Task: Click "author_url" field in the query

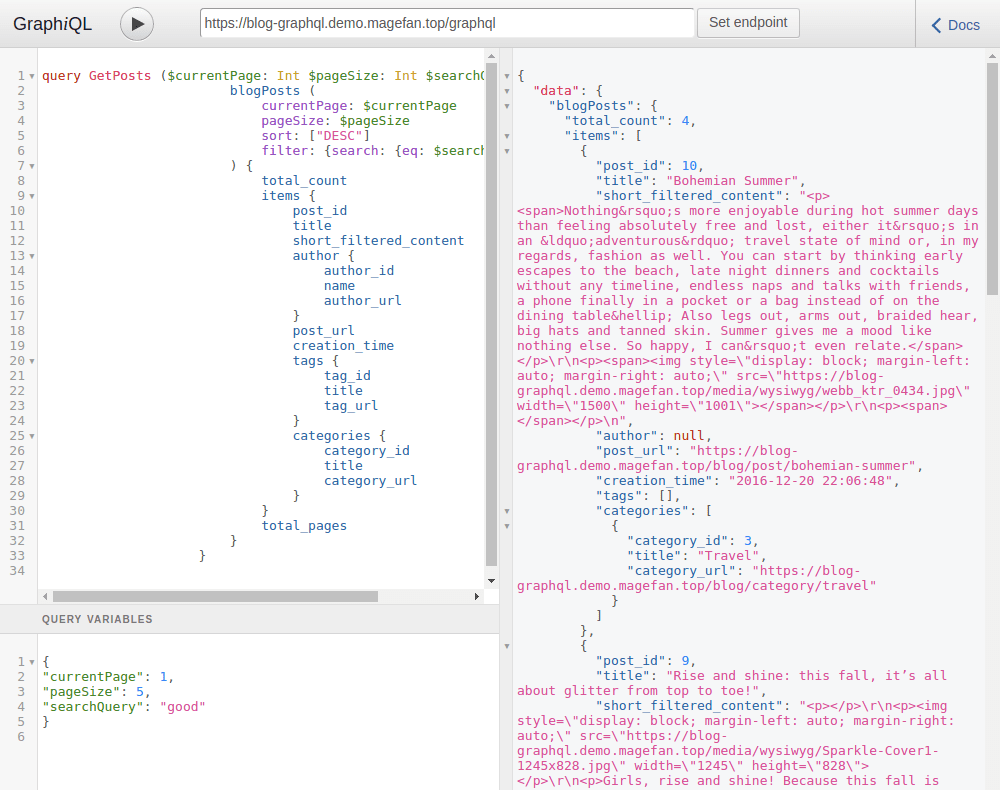Action: pos(363,301)
